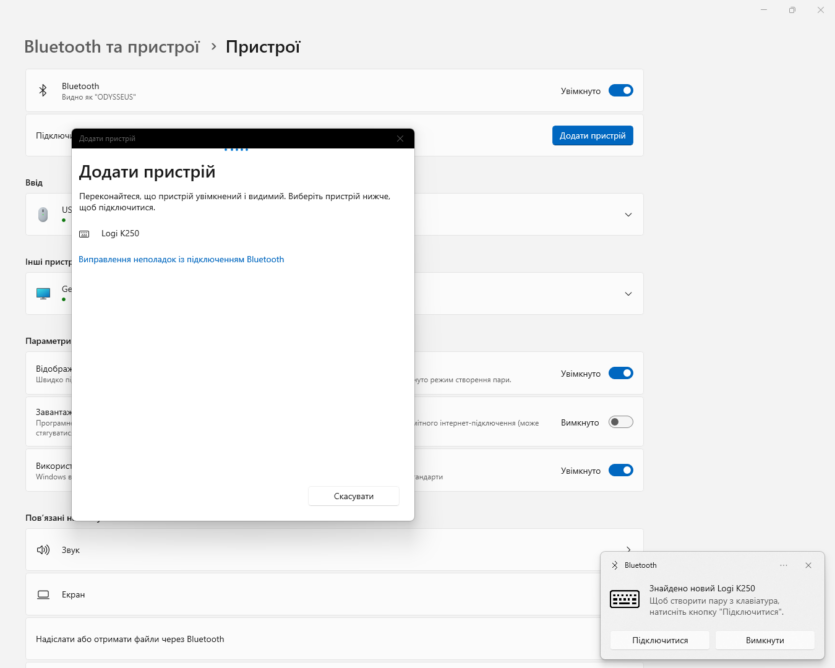The image size is (835, 668).
Task: Click Підключитися in the Bluetooth notification
Action: point(660,640)
